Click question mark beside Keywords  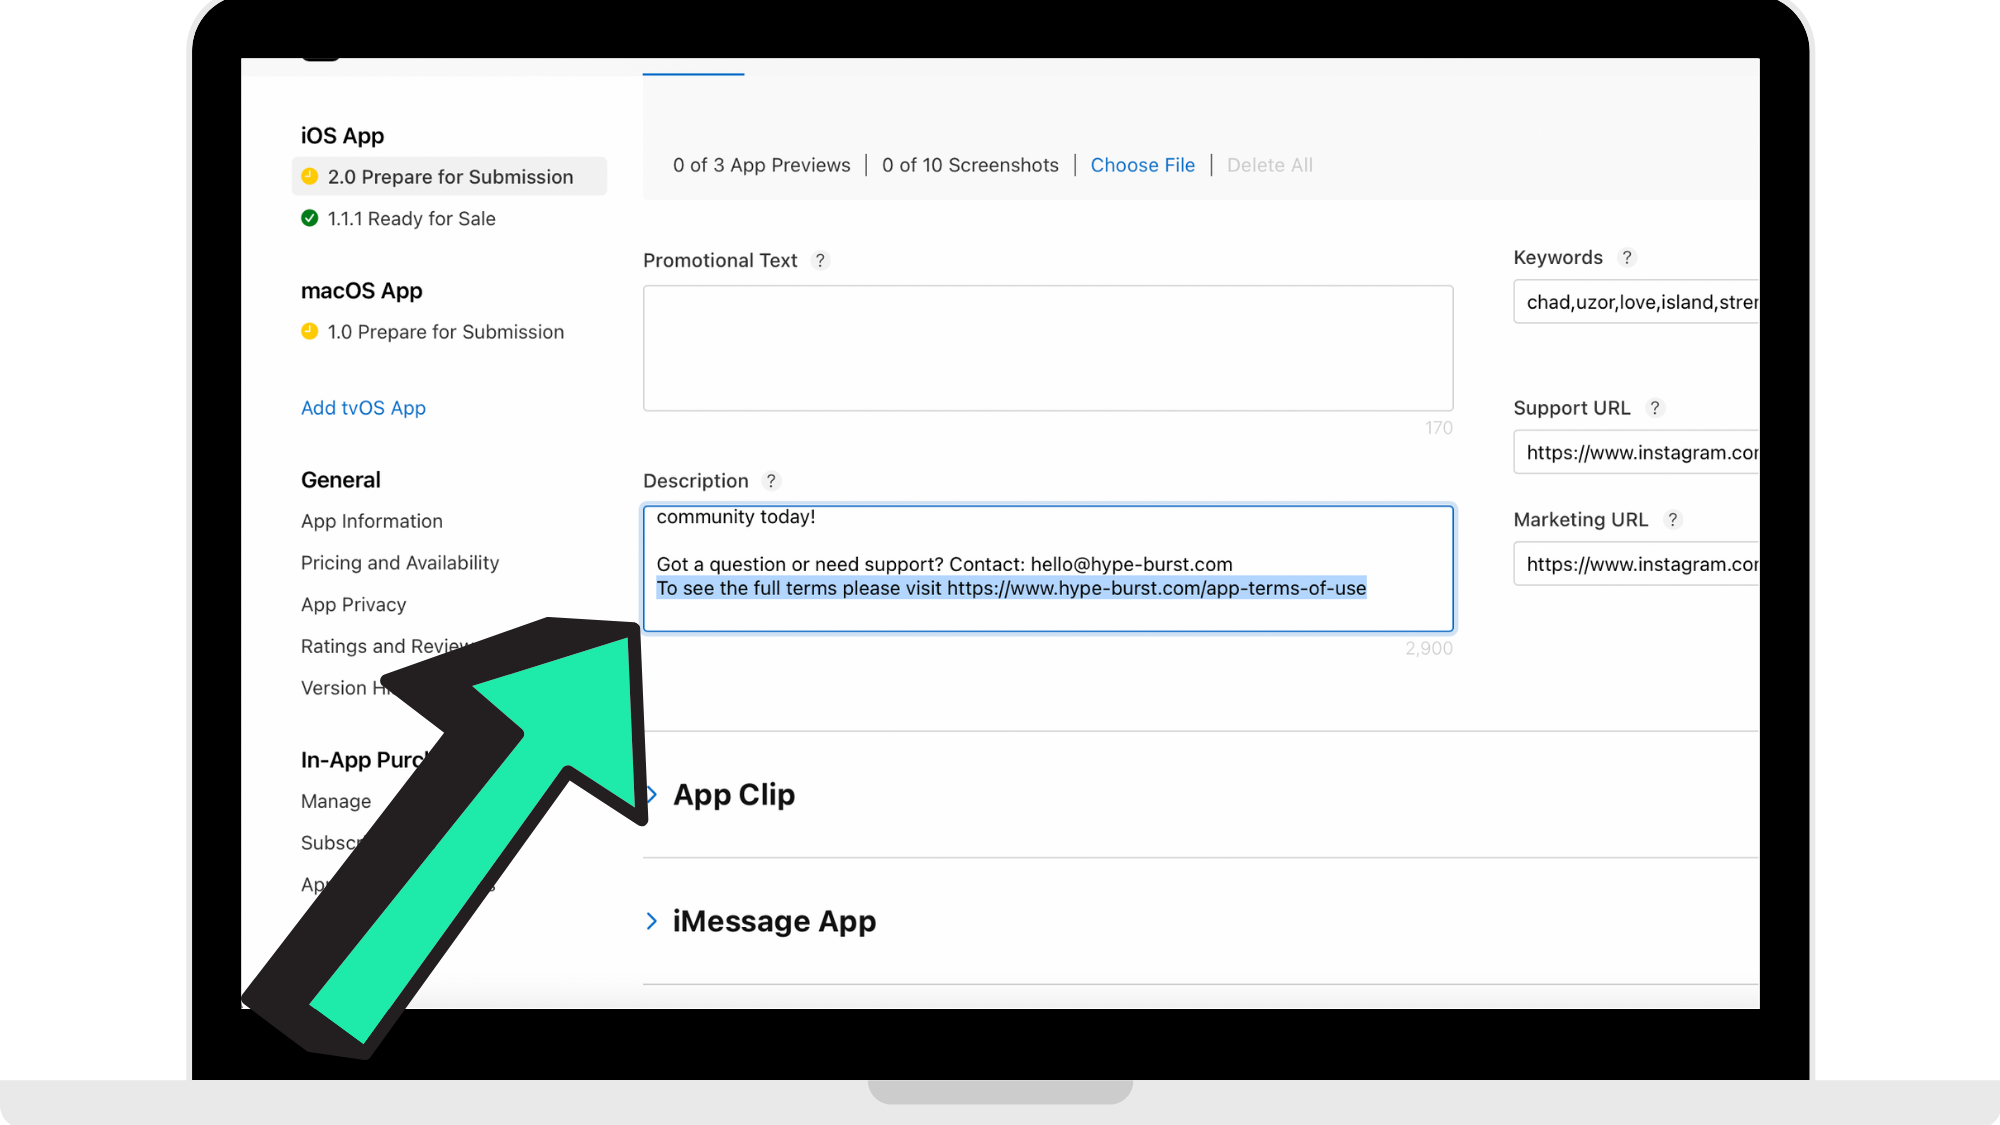point(1627,257)
